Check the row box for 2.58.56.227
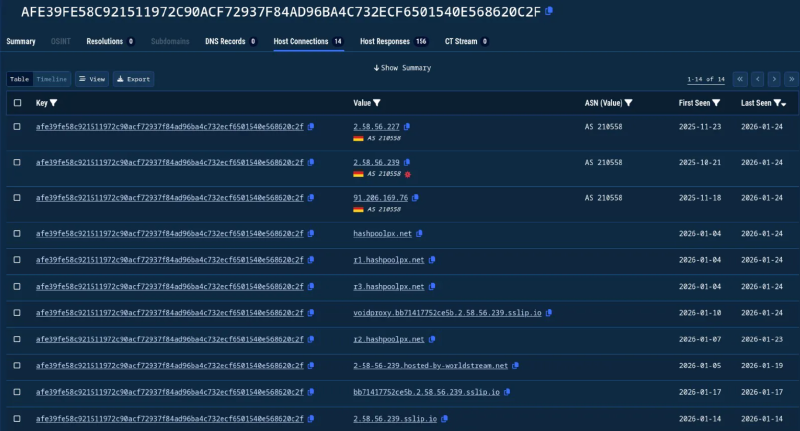Viewport: 800px width, 431px height. 17,127
